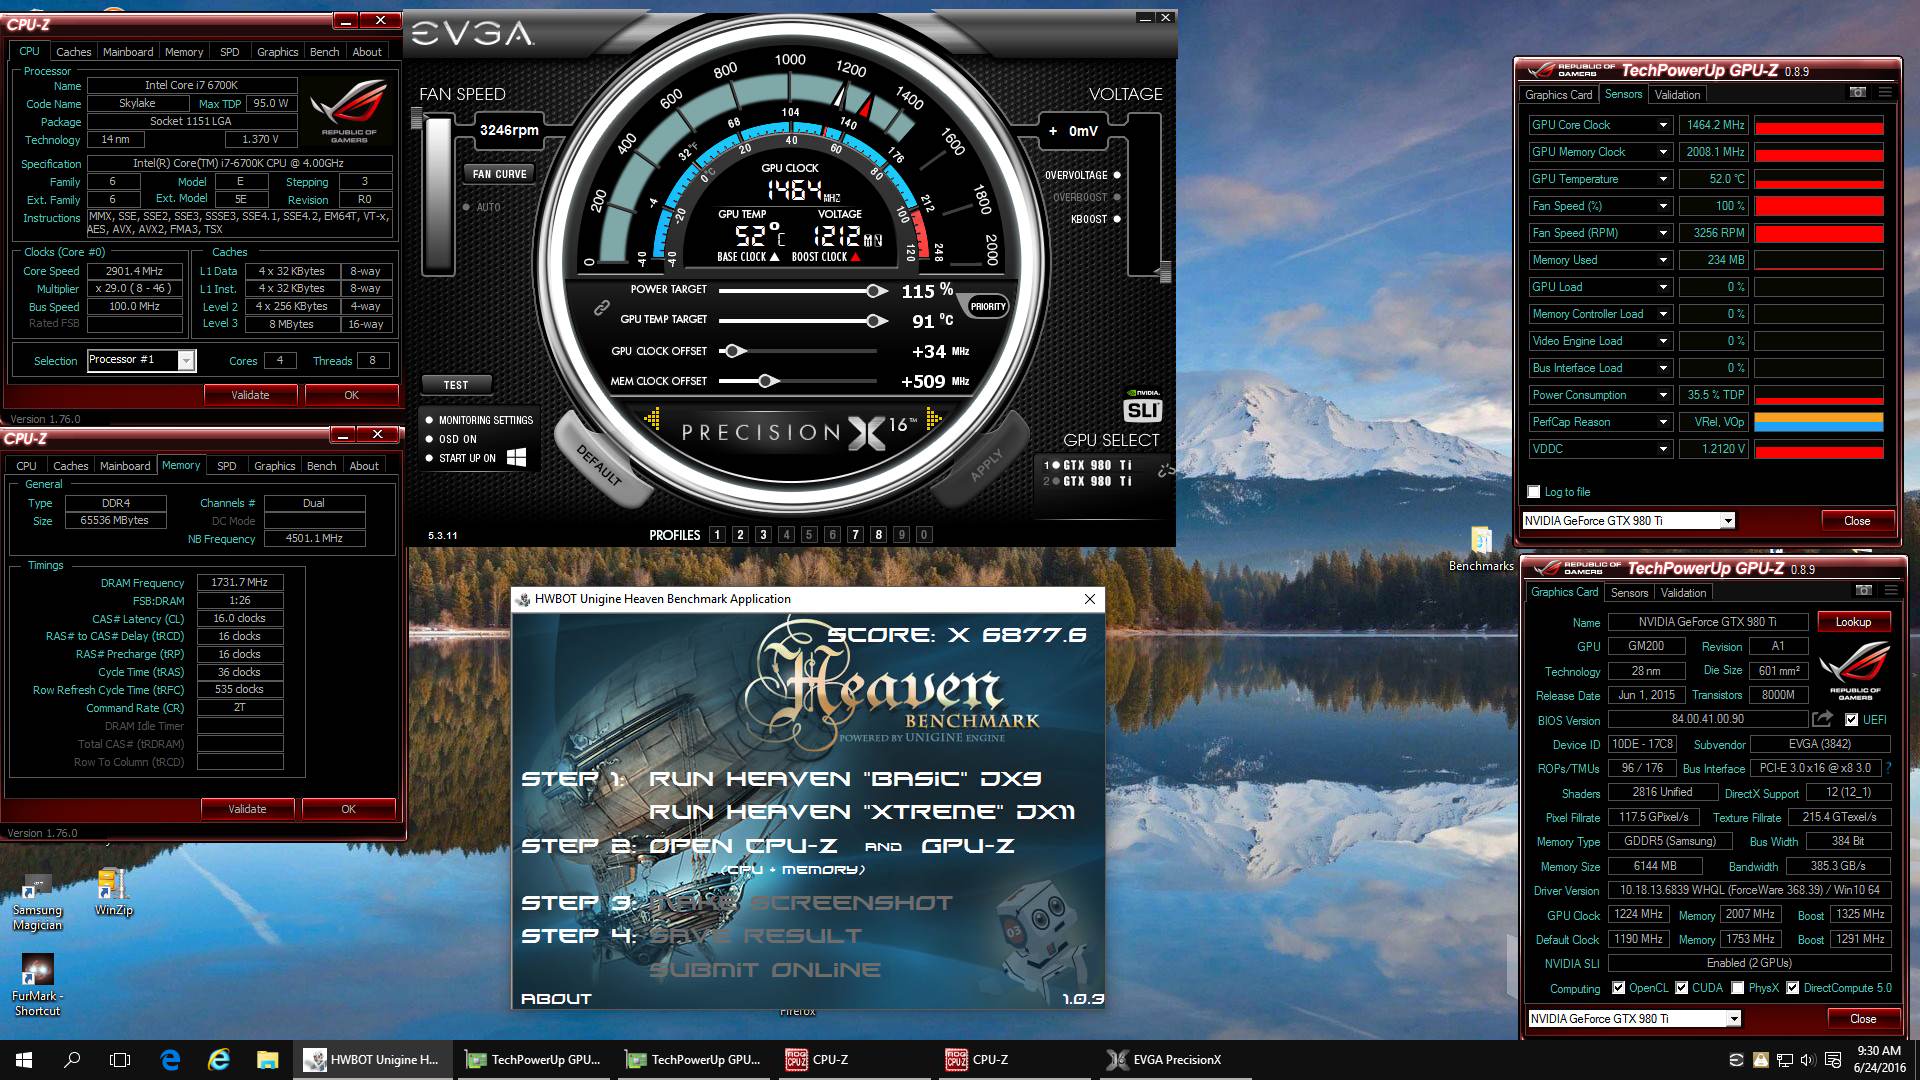Launch Microsoft Edge from the taskbar
The width and height of the screenshot is (1920, 1080).
170,1060
